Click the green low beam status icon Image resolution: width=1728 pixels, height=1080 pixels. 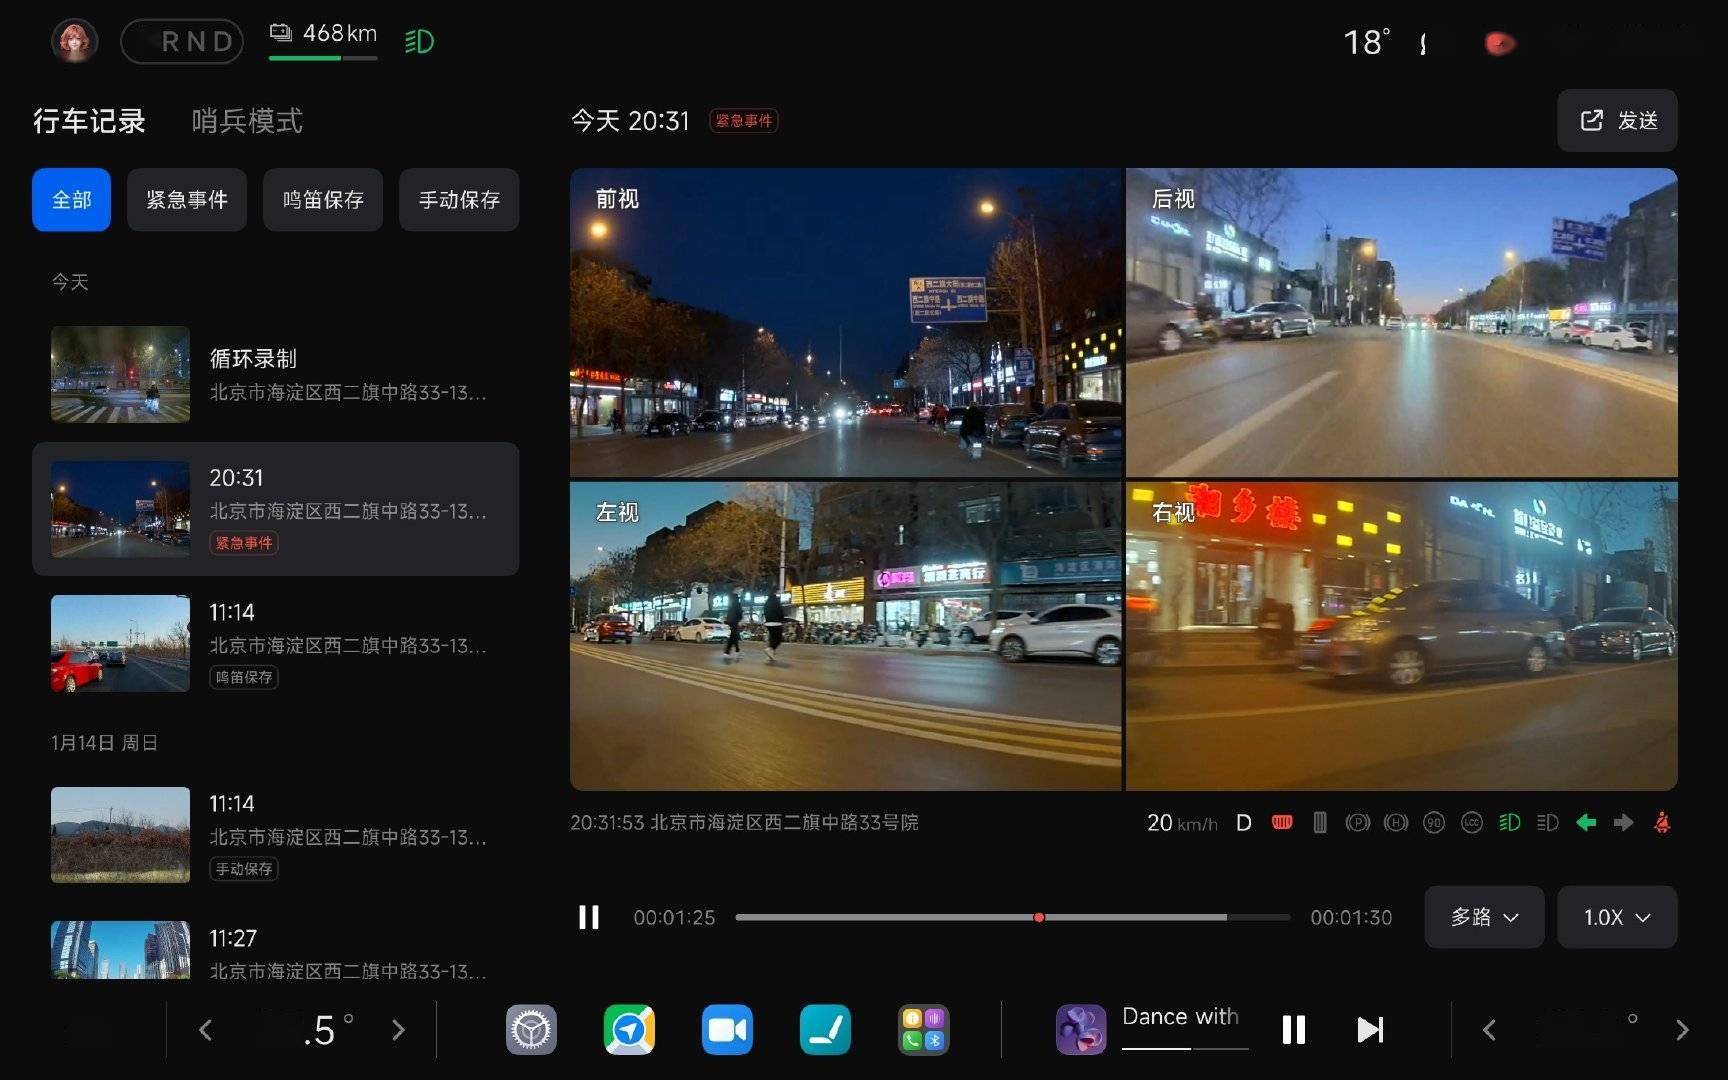pyautogui.click(x=1510, y=822)
